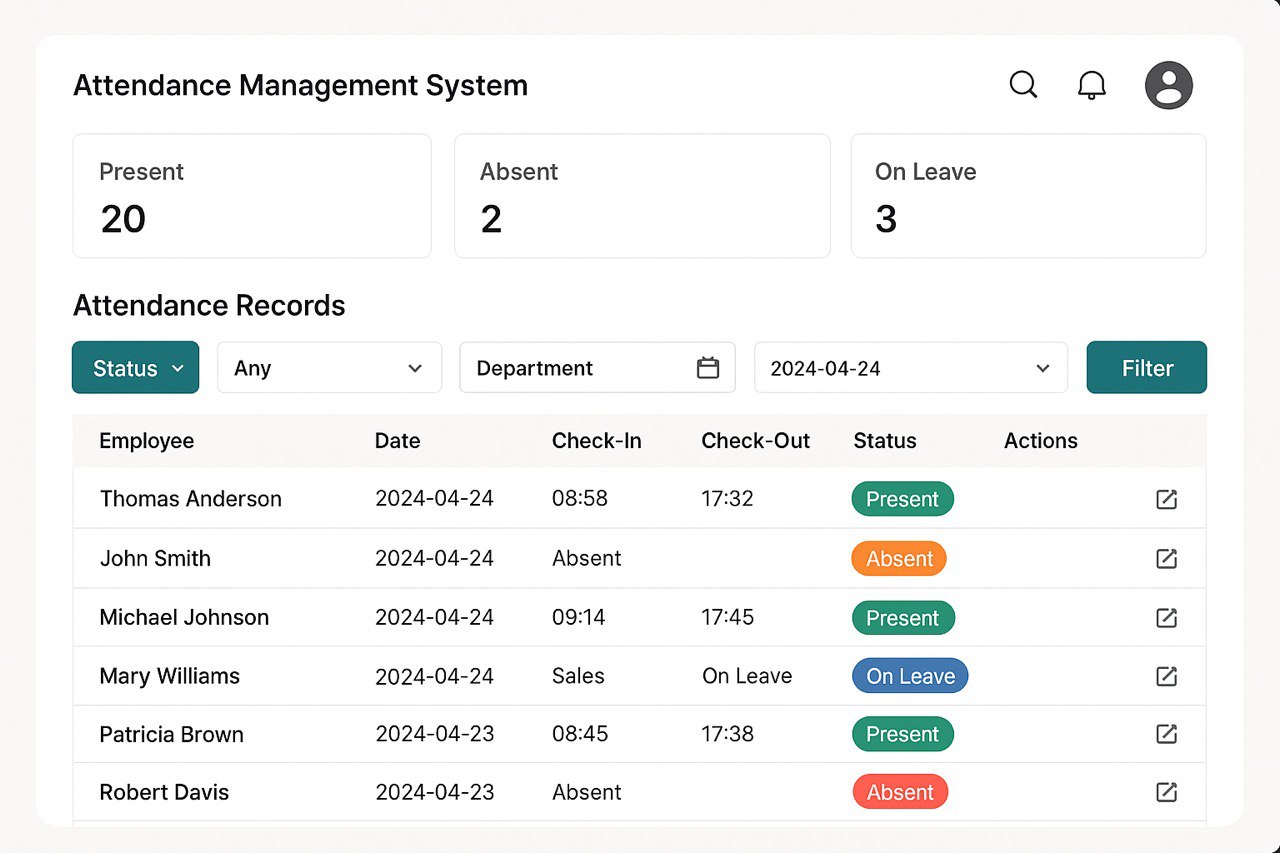Toggle Michael Johnson's Present status badge
This screenshot has width=1280, height=853.
tap(903, 618)
